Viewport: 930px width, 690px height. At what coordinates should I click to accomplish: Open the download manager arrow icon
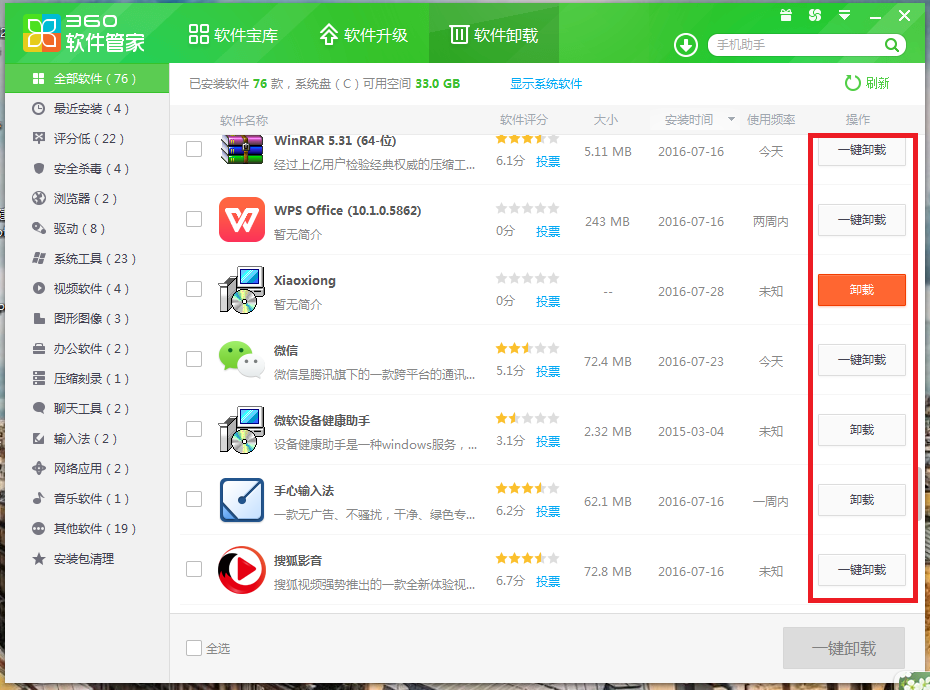[686, 45]
